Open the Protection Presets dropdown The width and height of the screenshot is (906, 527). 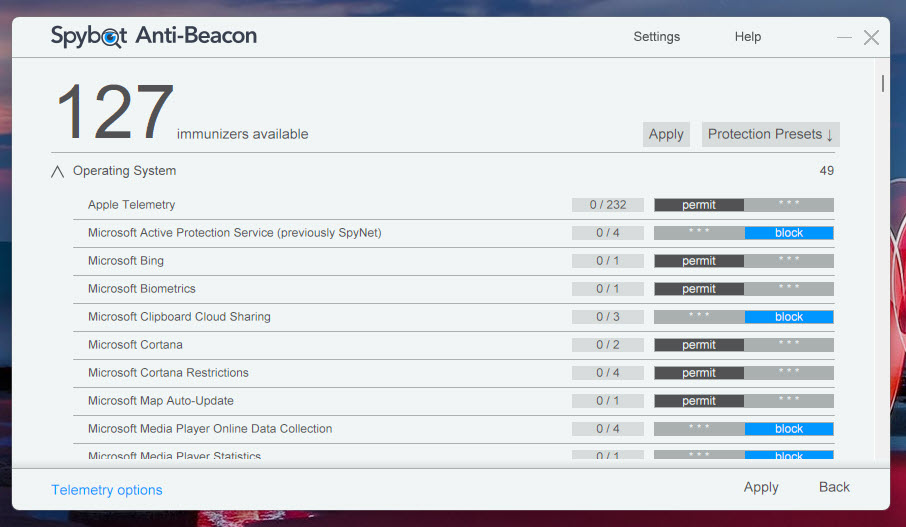770,134
